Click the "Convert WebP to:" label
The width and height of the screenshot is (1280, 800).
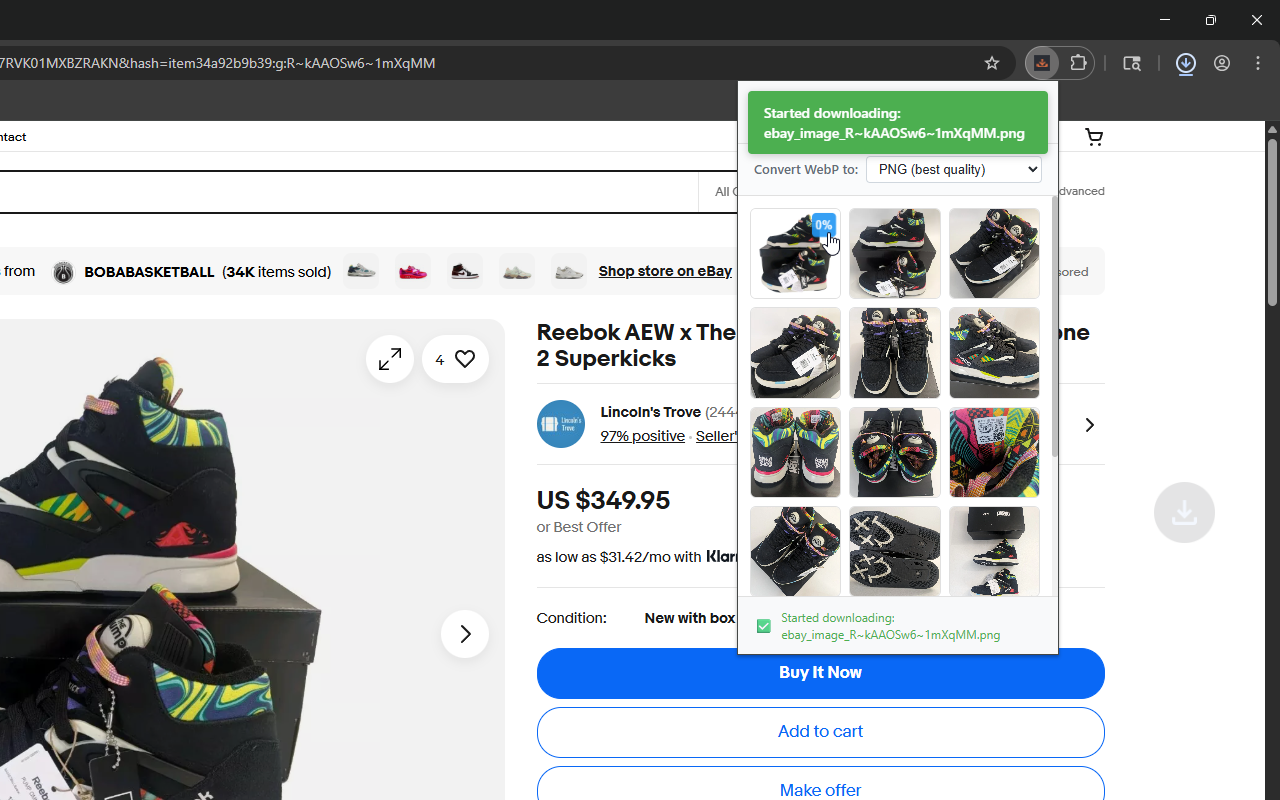806,169
